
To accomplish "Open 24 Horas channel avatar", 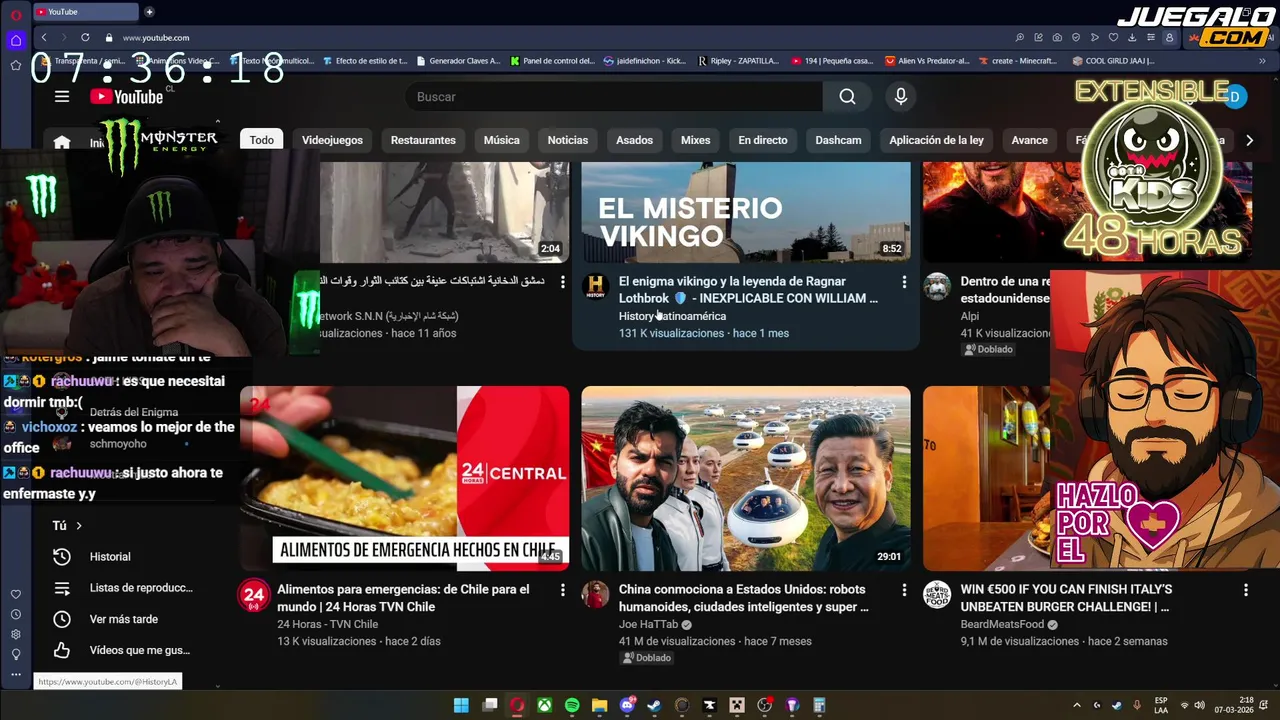I will (x=253, y=595).
